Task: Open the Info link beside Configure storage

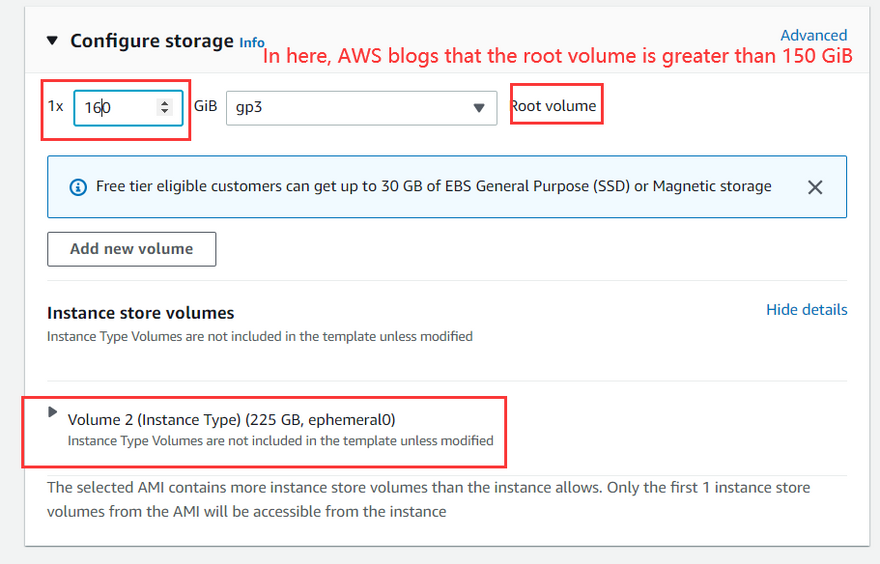Action: point(252,42)
